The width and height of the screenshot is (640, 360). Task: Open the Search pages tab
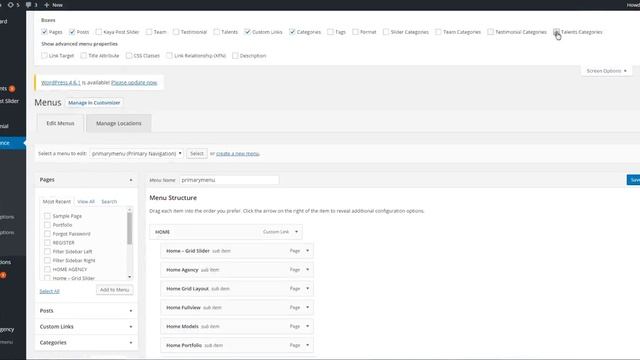click(109, 202)
